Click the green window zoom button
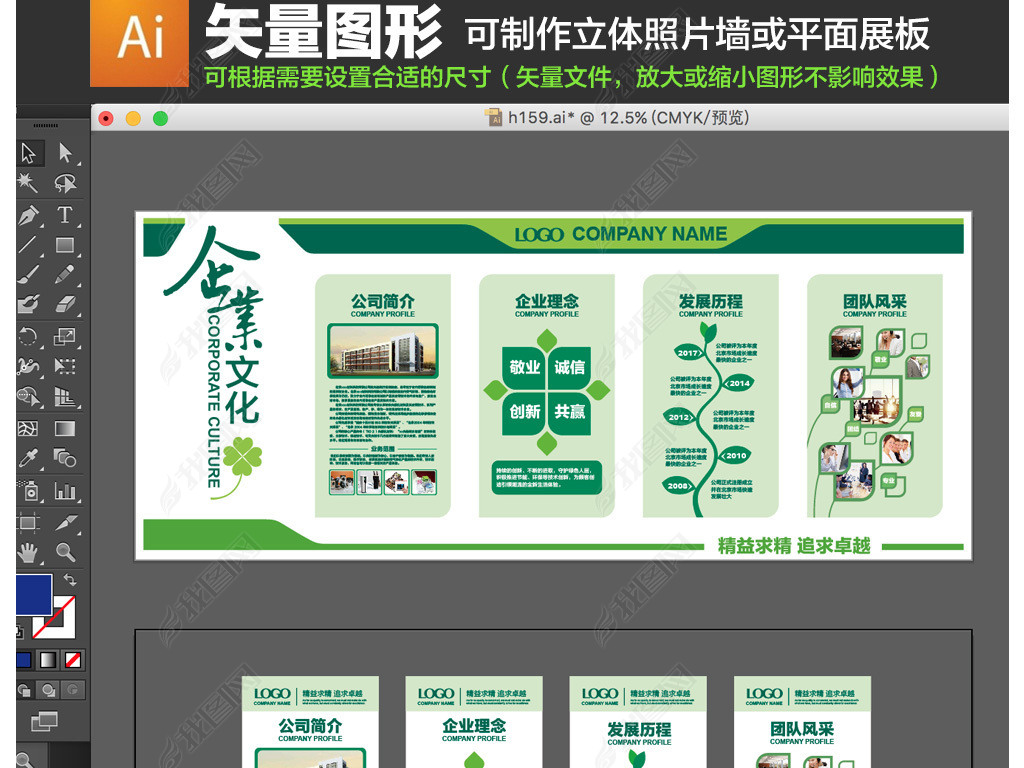The image size is (1024, 768). (x=160, y=118)
